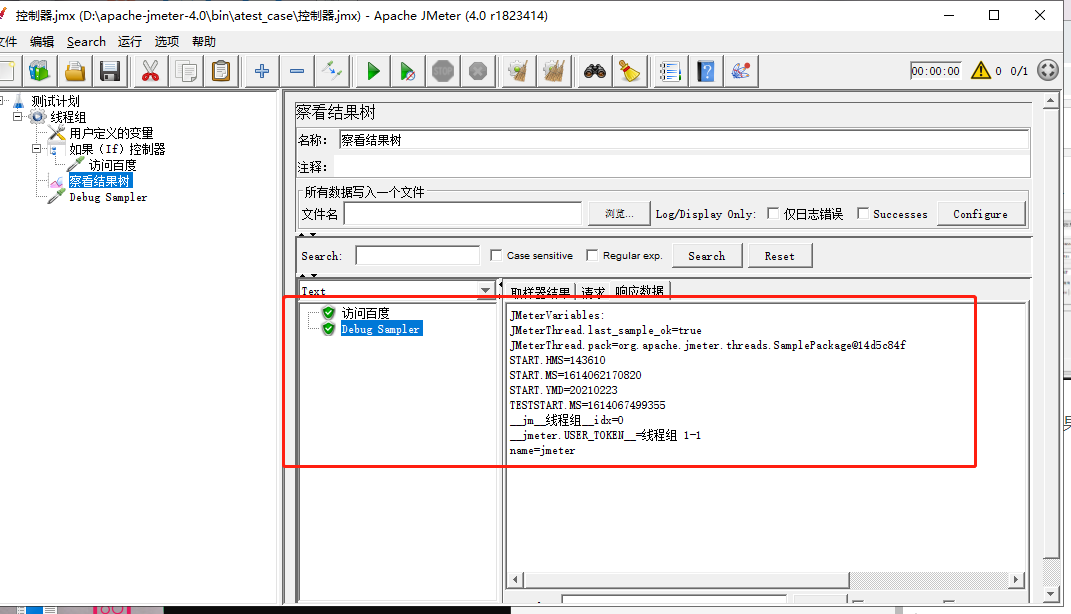Viewport: 1071px width, 614px height.
Task: Clear results single broom icon
Action: pyautogui.click(x=519, y=71)
